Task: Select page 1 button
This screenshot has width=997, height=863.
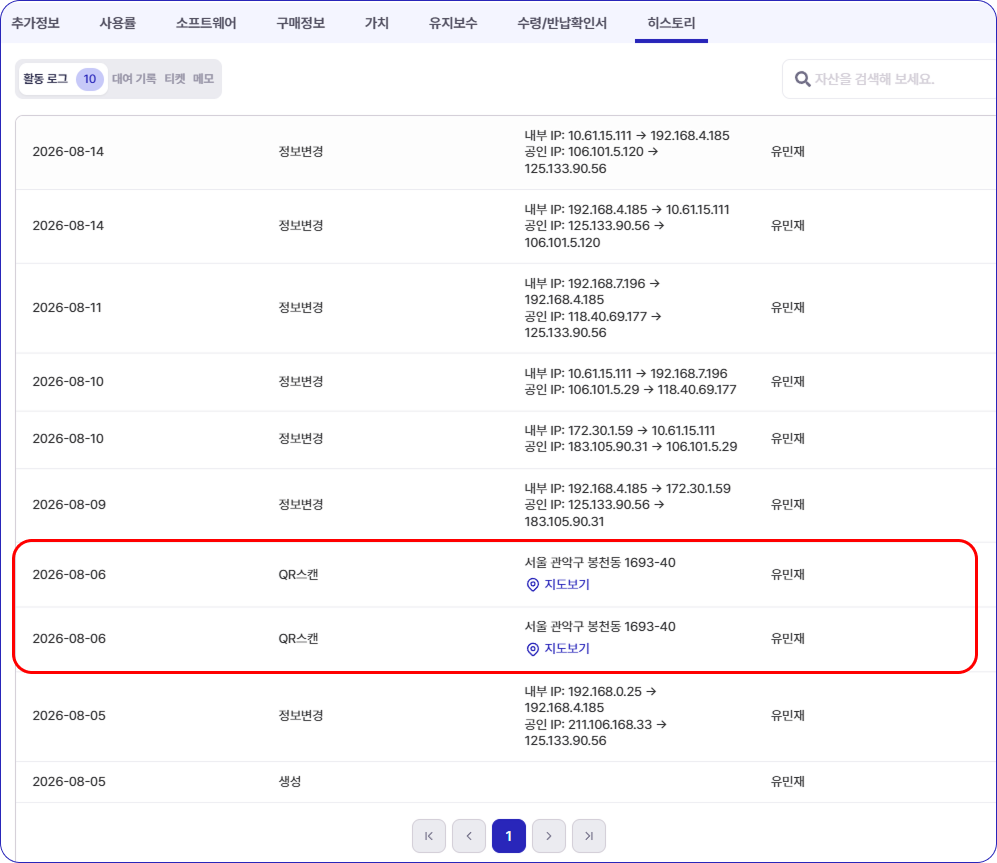Action: pyautogui.click(x=509, y=836)
